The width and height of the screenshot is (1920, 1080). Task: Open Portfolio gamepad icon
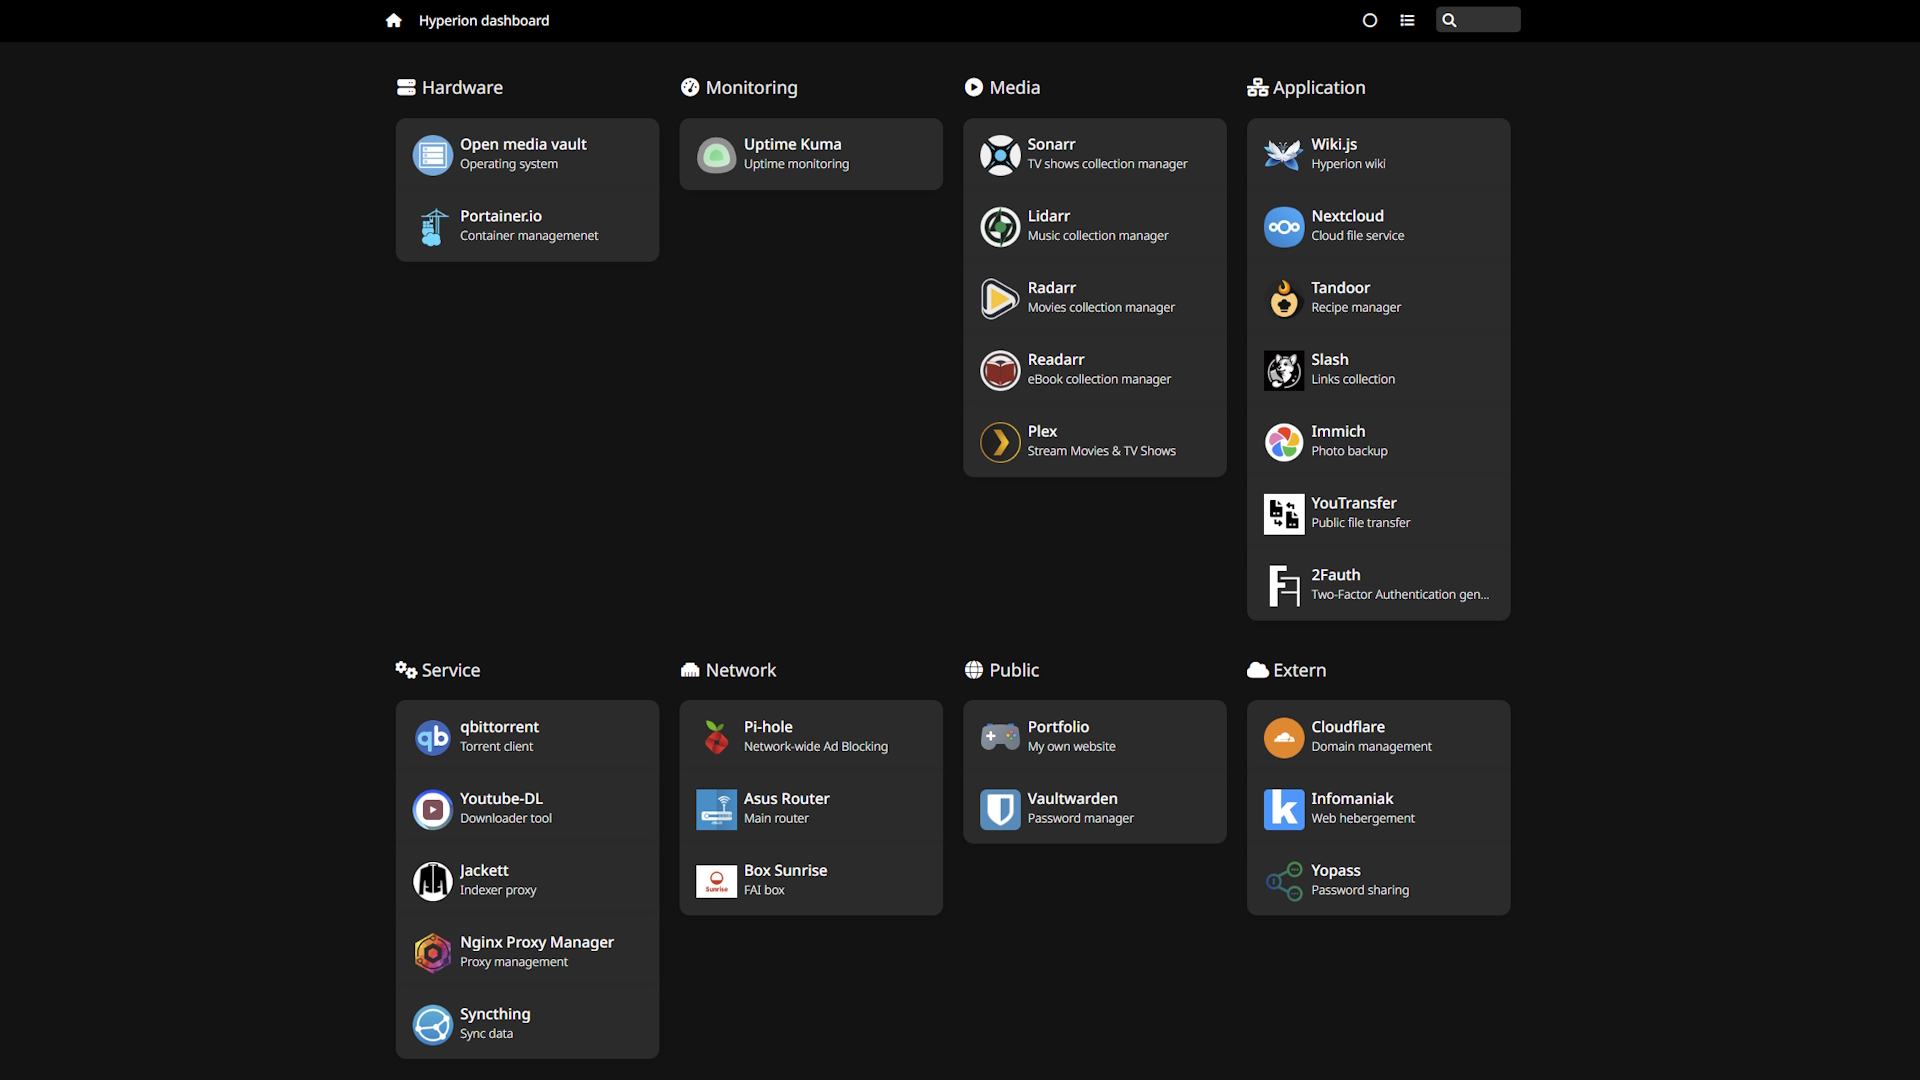coord(1000,738)
